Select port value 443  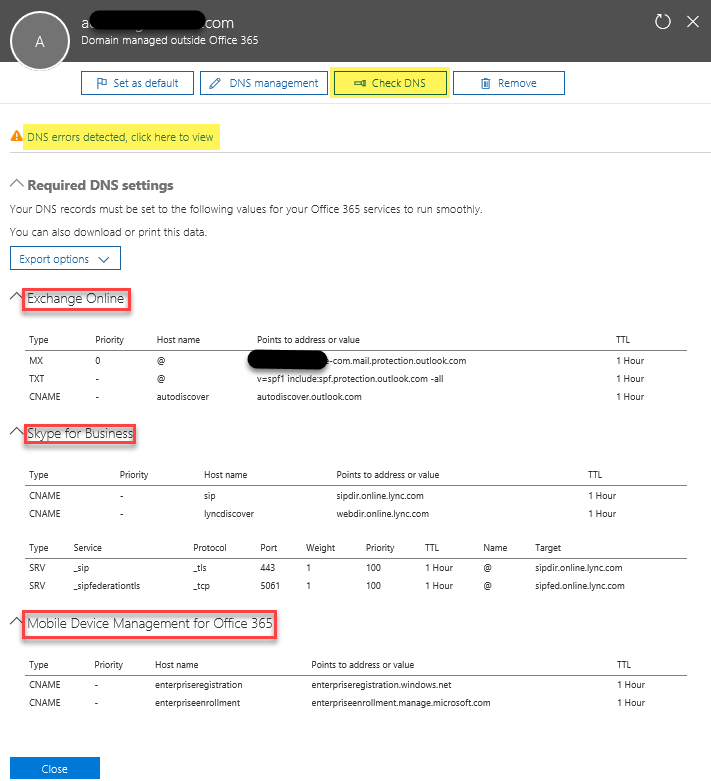tap(268, 568)
